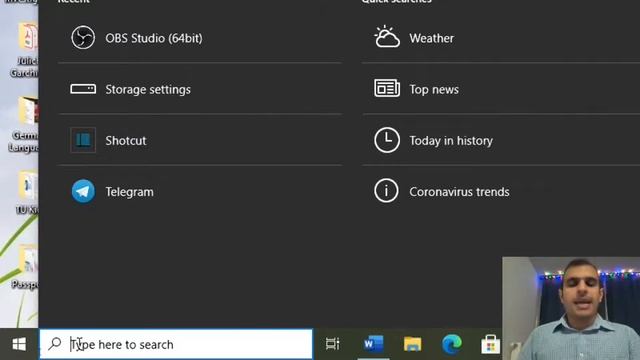Open the Telegram paper plane icon
Image resolution: width=640 pixels, height=360 pixels.
(x=83, y=191)
